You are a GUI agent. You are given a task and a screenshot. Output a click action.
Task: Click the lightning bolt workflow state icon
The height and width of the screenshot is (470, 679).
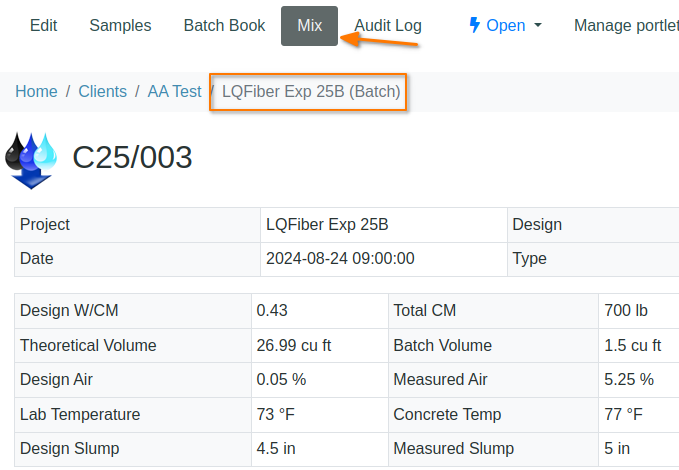coord(474,25)
